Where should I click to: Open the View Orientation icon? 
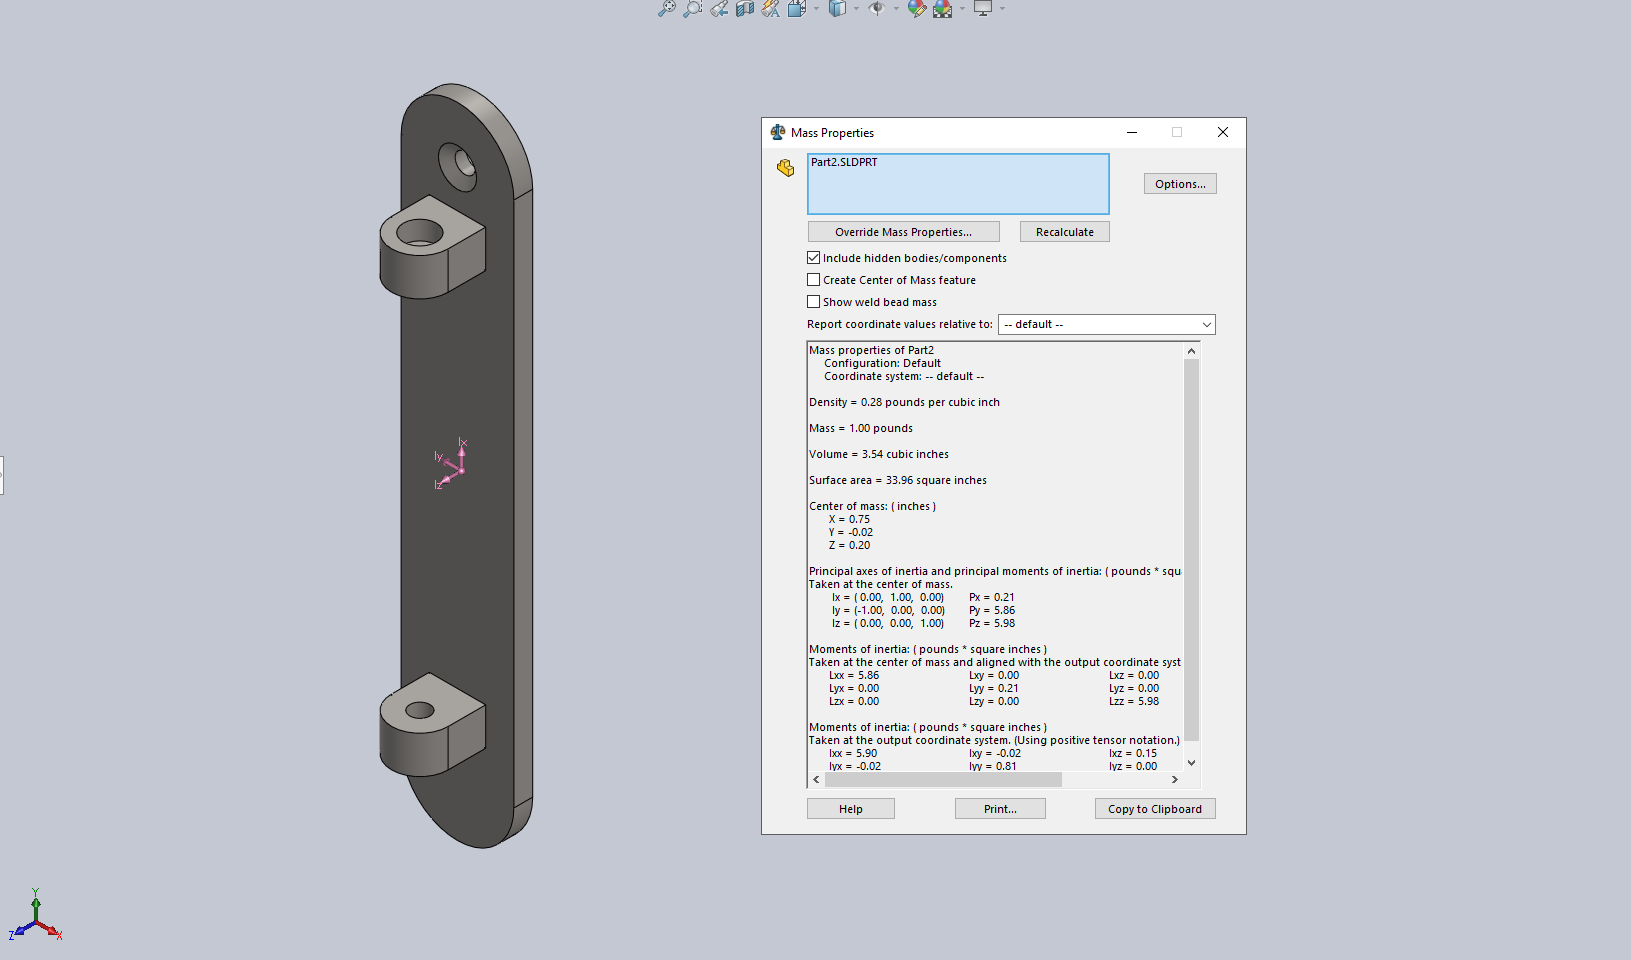pos(796,9)
